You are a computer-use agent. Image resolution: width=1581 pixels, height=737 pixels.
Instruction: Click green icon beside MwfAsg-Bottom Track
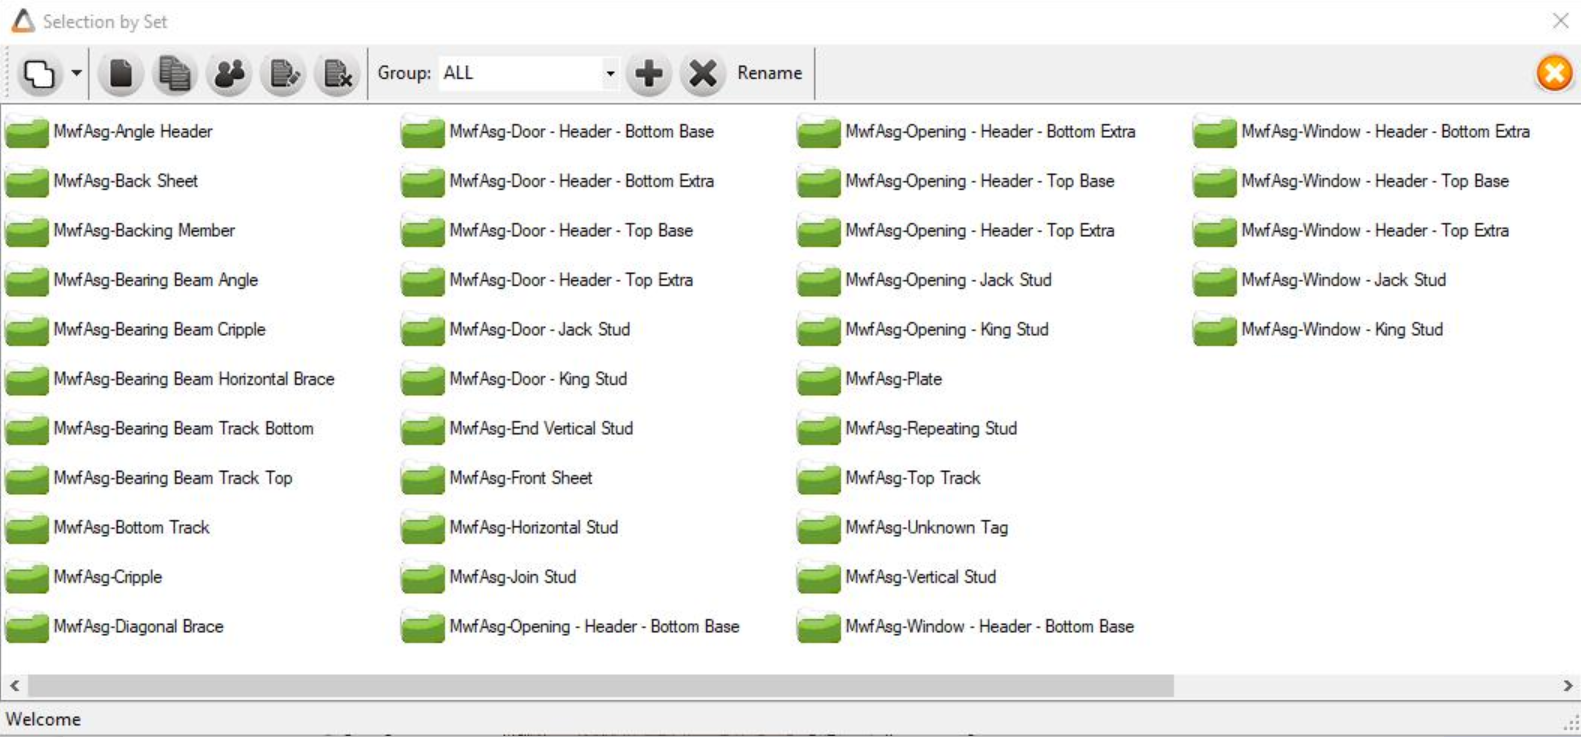27,528
